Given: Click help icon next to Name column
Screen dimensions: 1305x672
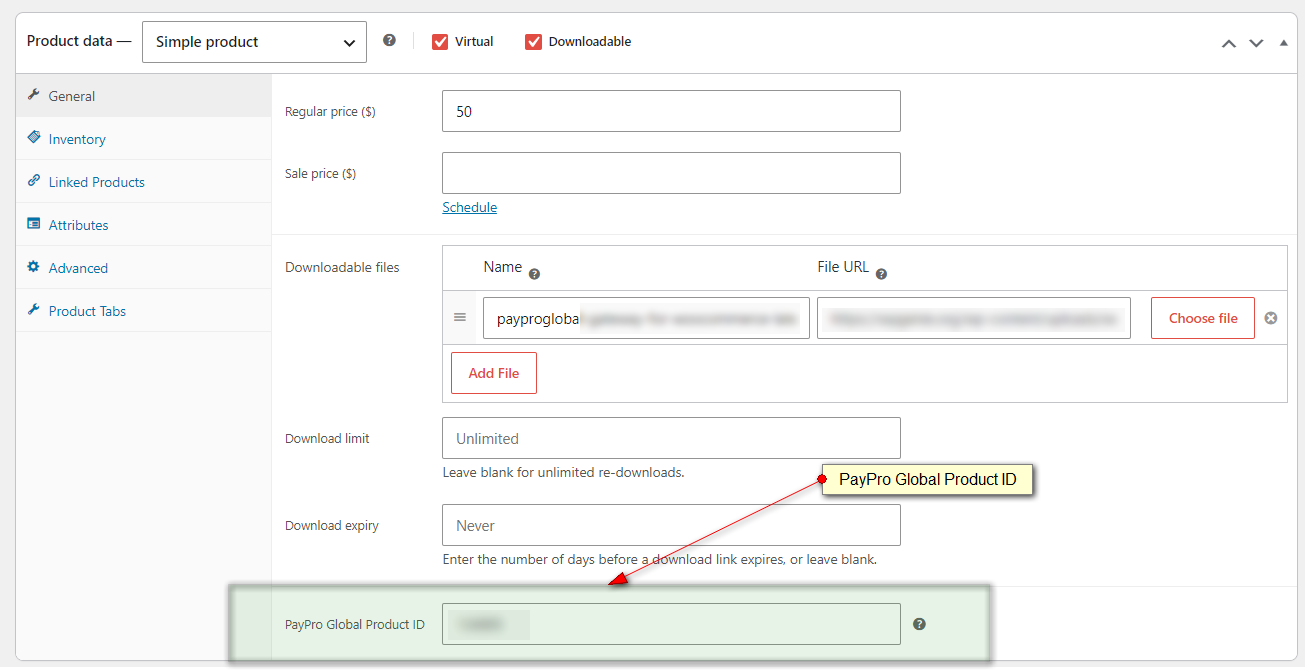Looking at the screenshot, I should pyautogui.click(x=534, y=274).
